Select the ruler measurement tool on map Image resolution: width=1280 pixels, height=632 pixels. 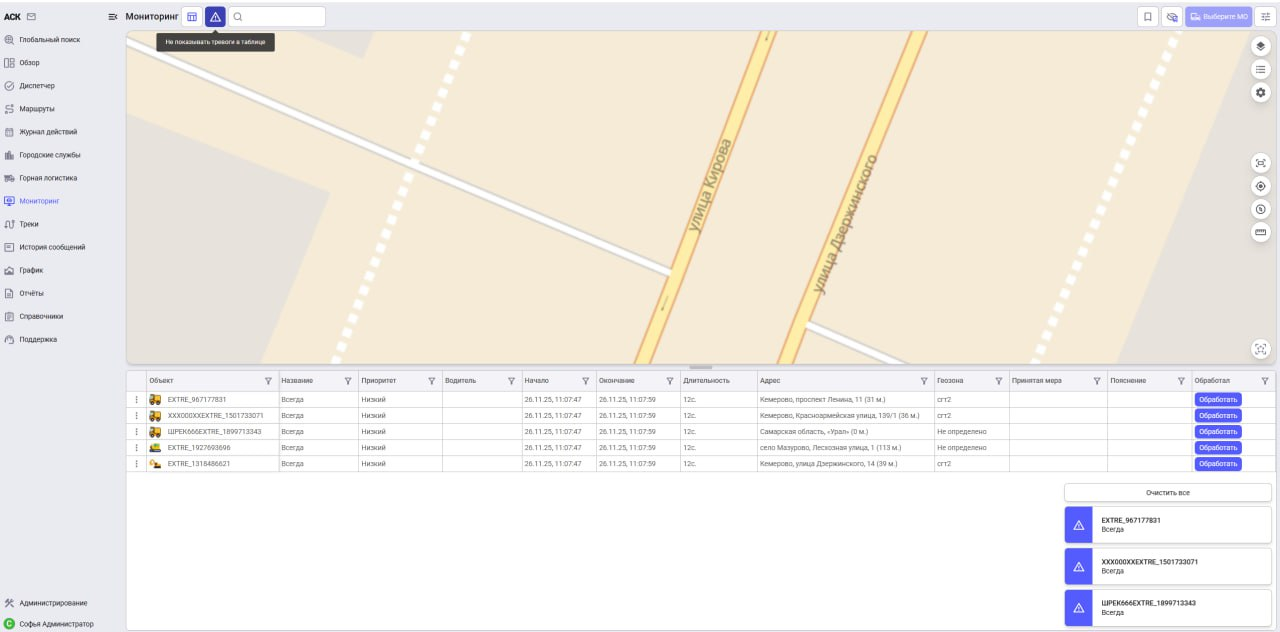click(1260, 232)
